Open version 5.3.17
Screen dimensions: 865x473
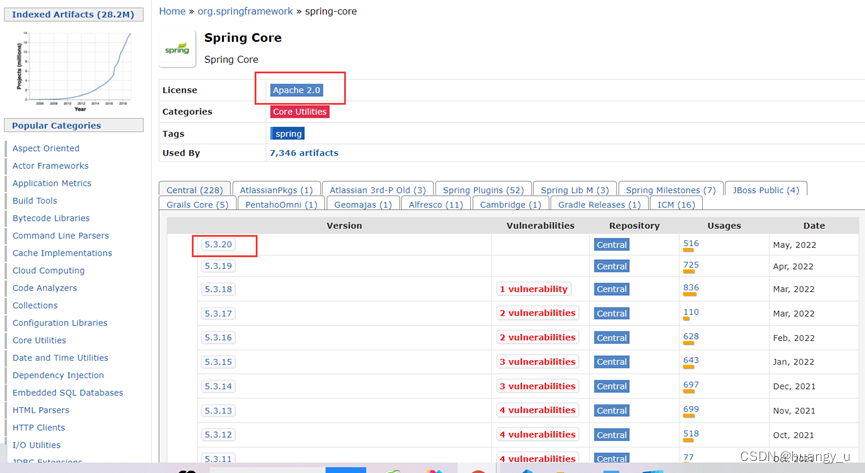tap(218, 313)
